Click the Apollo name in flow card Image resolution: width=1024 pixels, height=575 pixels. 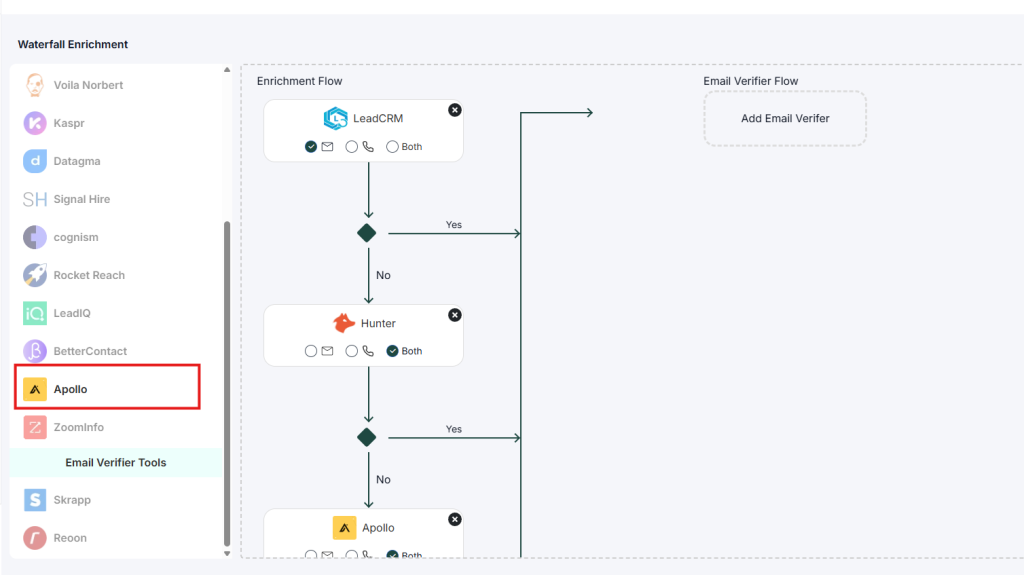pos(378,528)
